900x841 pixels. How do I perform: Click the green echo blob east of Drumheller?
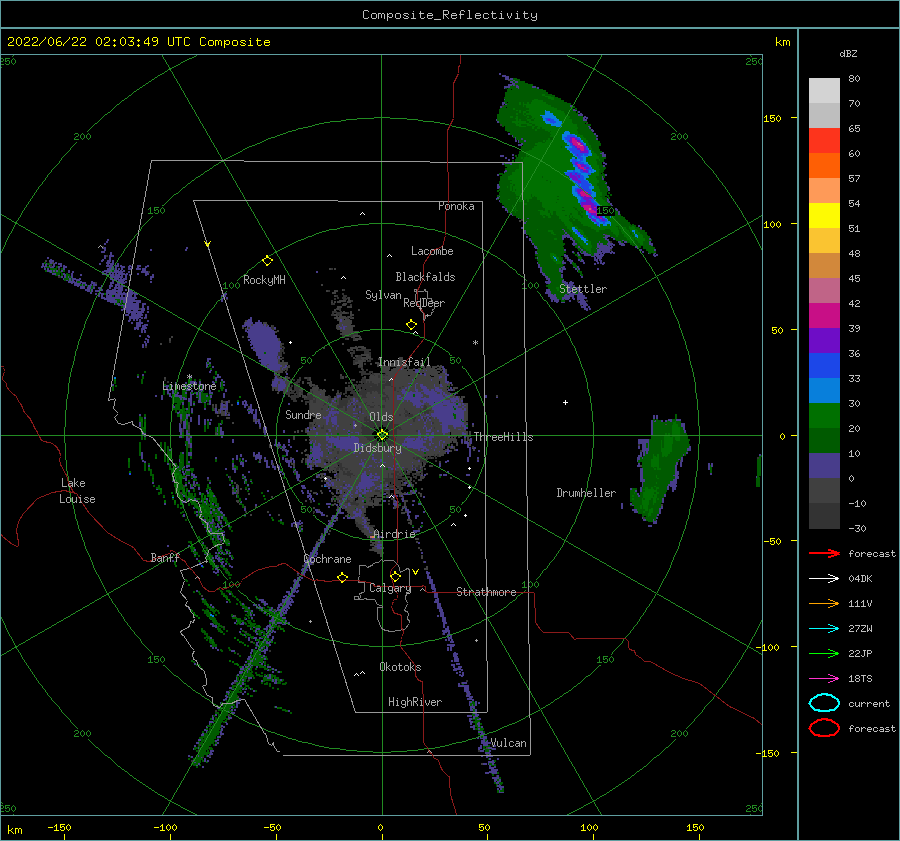click(660, 468)
